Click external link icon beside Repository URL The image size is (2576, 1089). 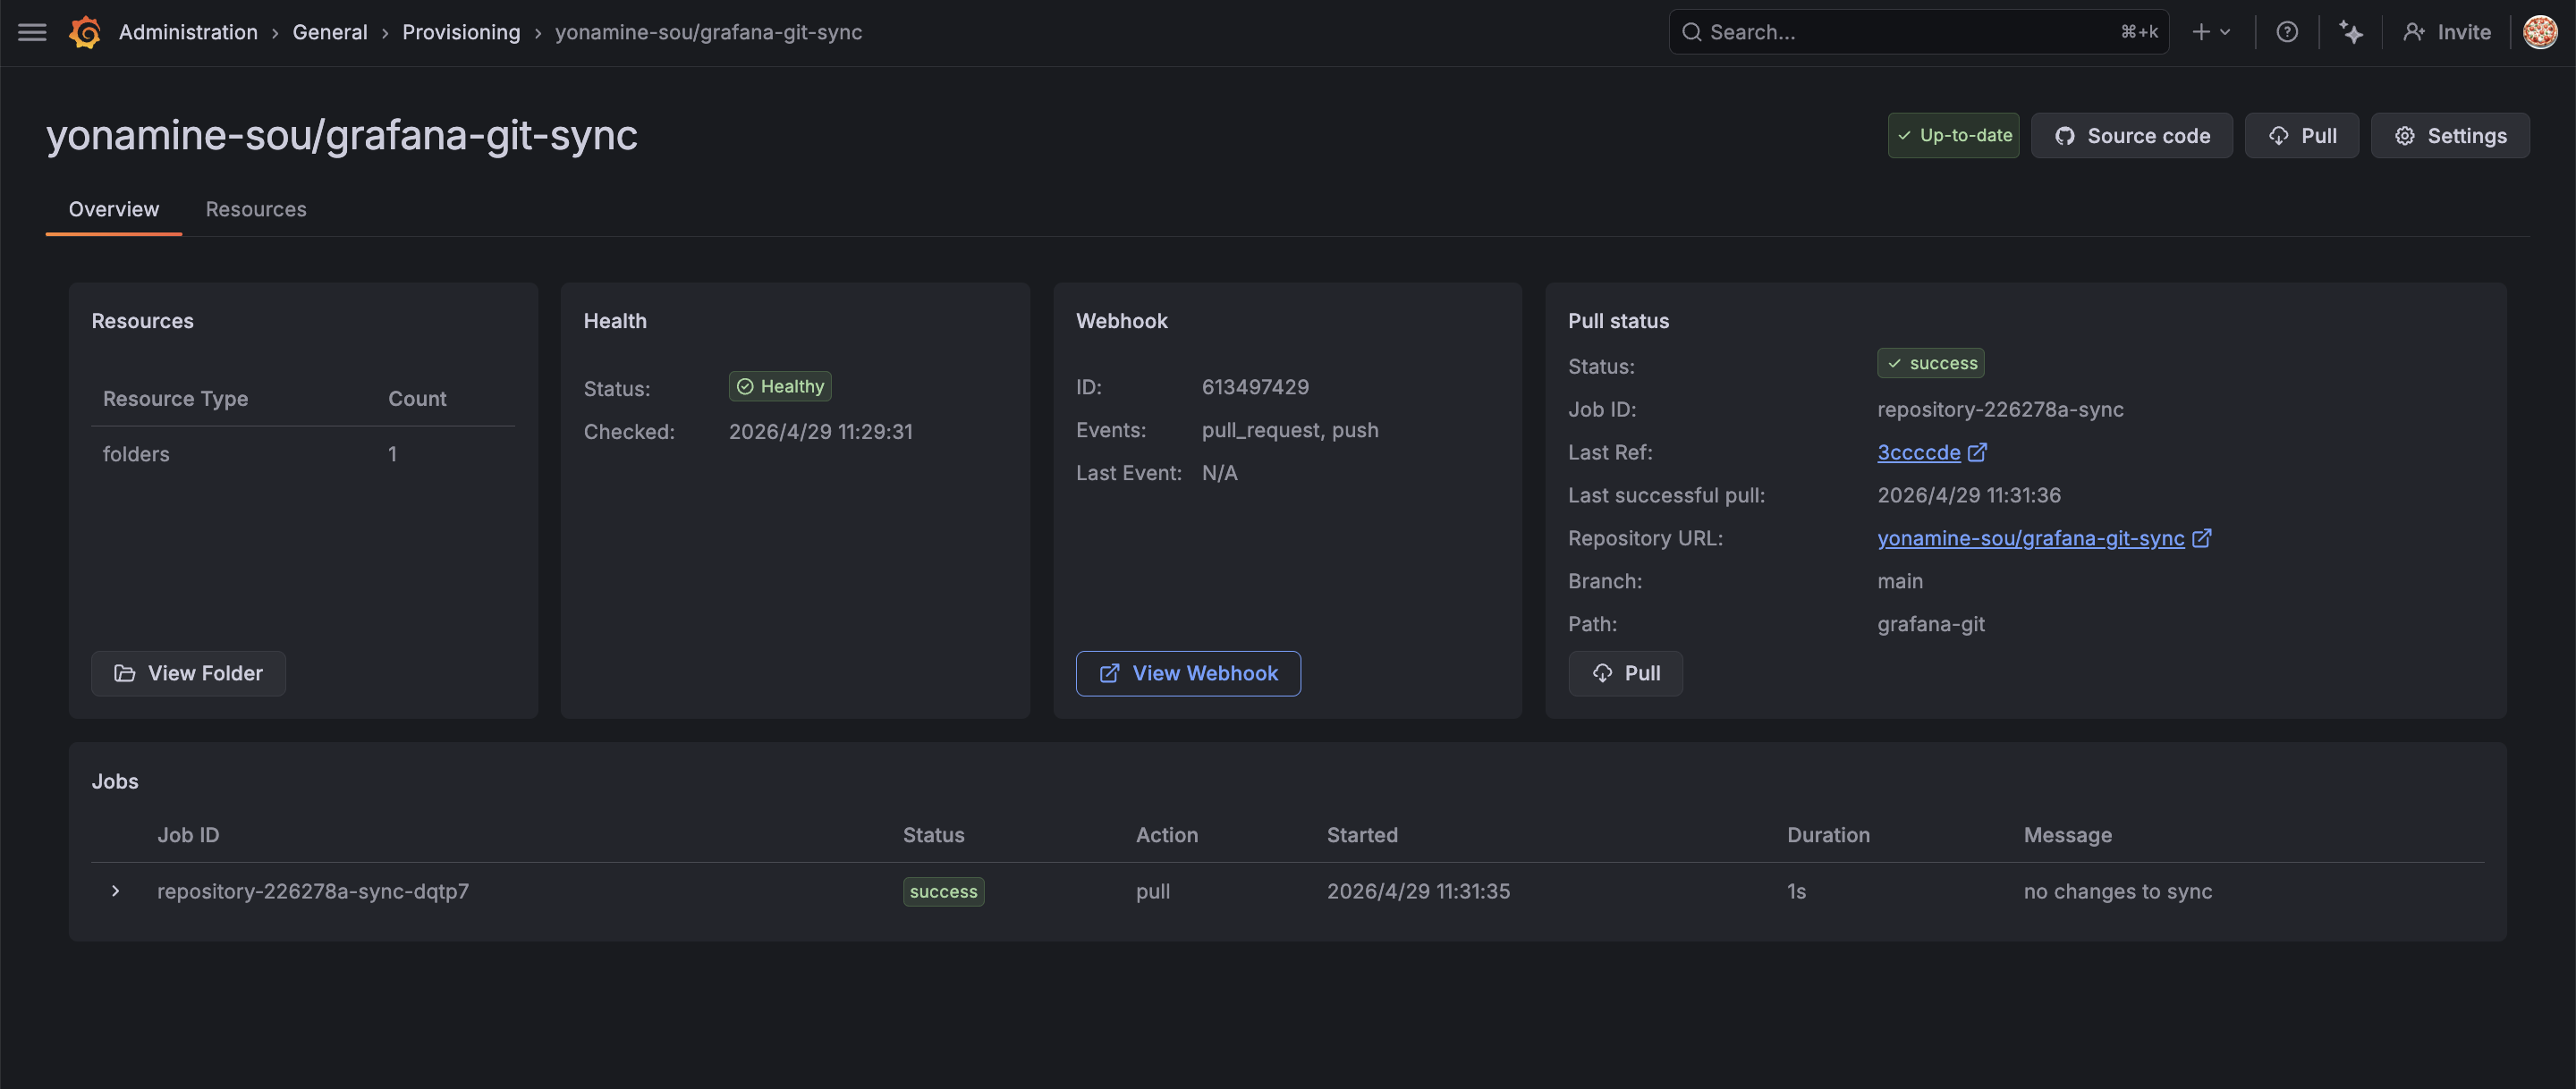pyautogui.click(x=2201, y=538)
